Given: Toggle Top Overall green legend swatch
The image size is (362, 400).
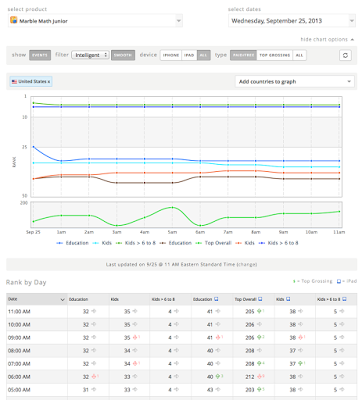Looking at the screenshot, I should tap(200, 243).
